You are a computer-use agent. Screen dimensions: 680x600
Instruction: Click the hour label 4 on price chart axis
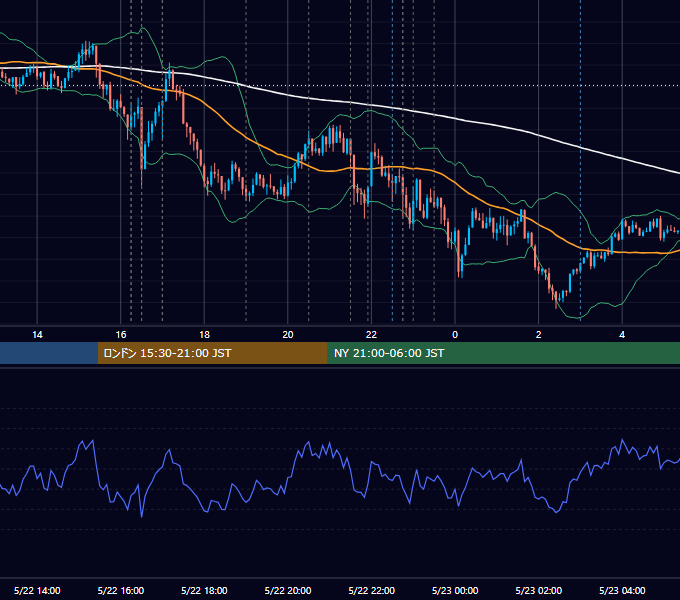tap(622, 335)
